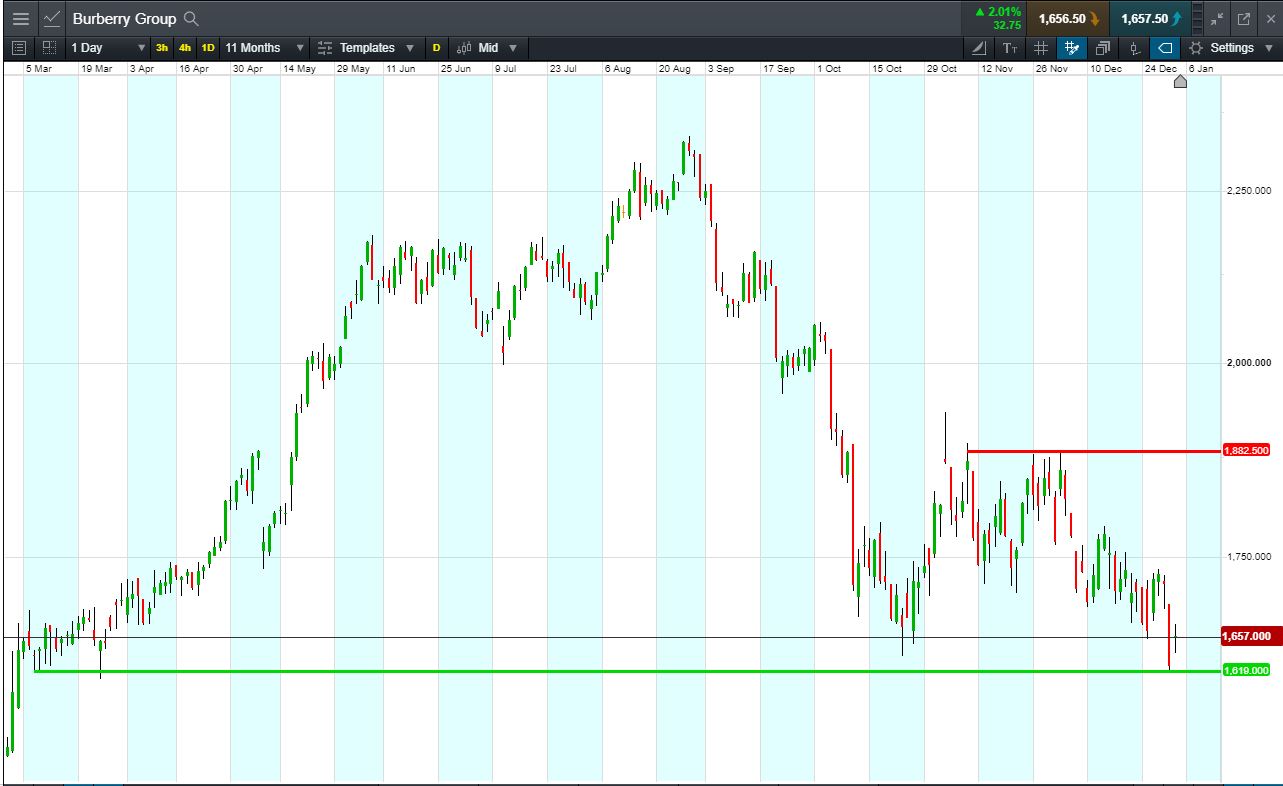Toggle the price label tag icon

click(x=1165, y=47)
